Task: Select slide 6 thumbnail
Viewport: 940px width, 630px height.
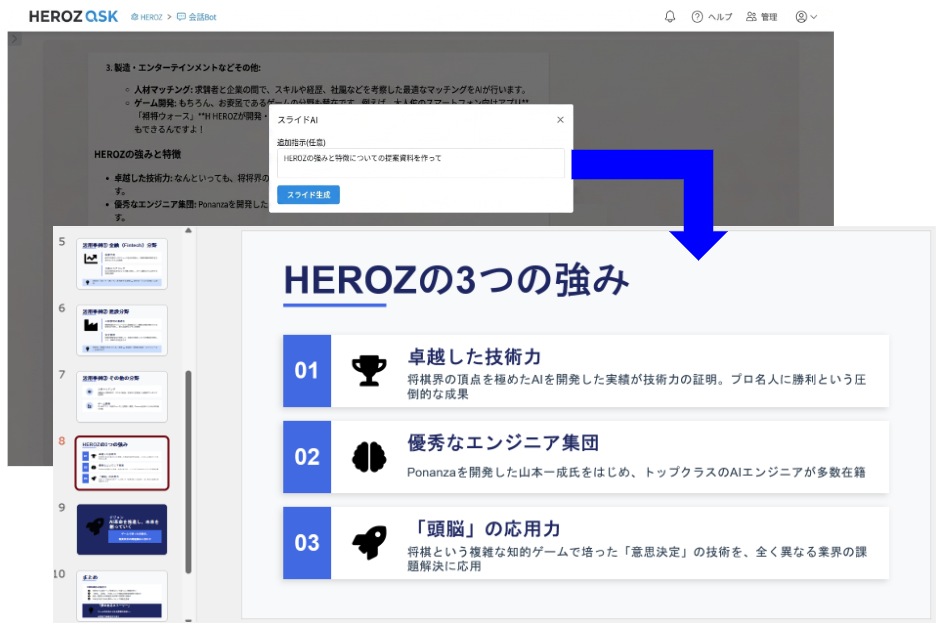Action: (x=122, y=330)
